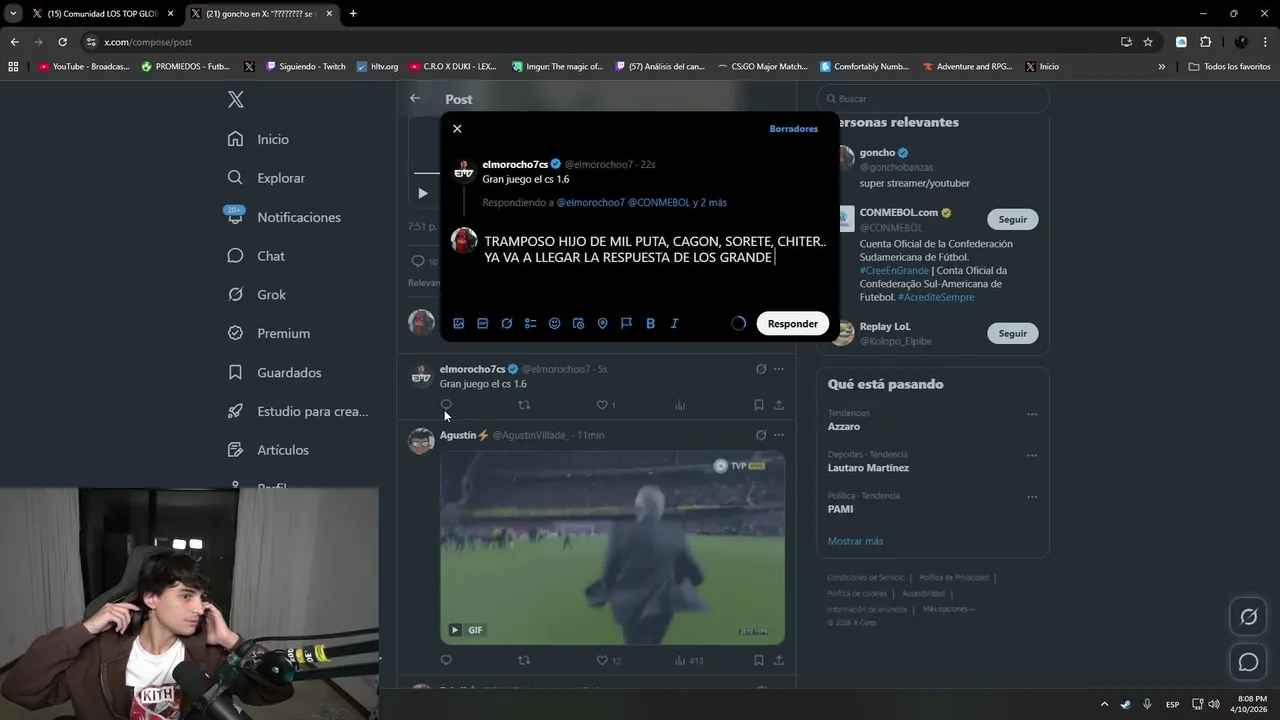Viewport: 1280px width, 720px height.
Task: Open the emoji picker in composer
Action: click(x=555, y=323)
